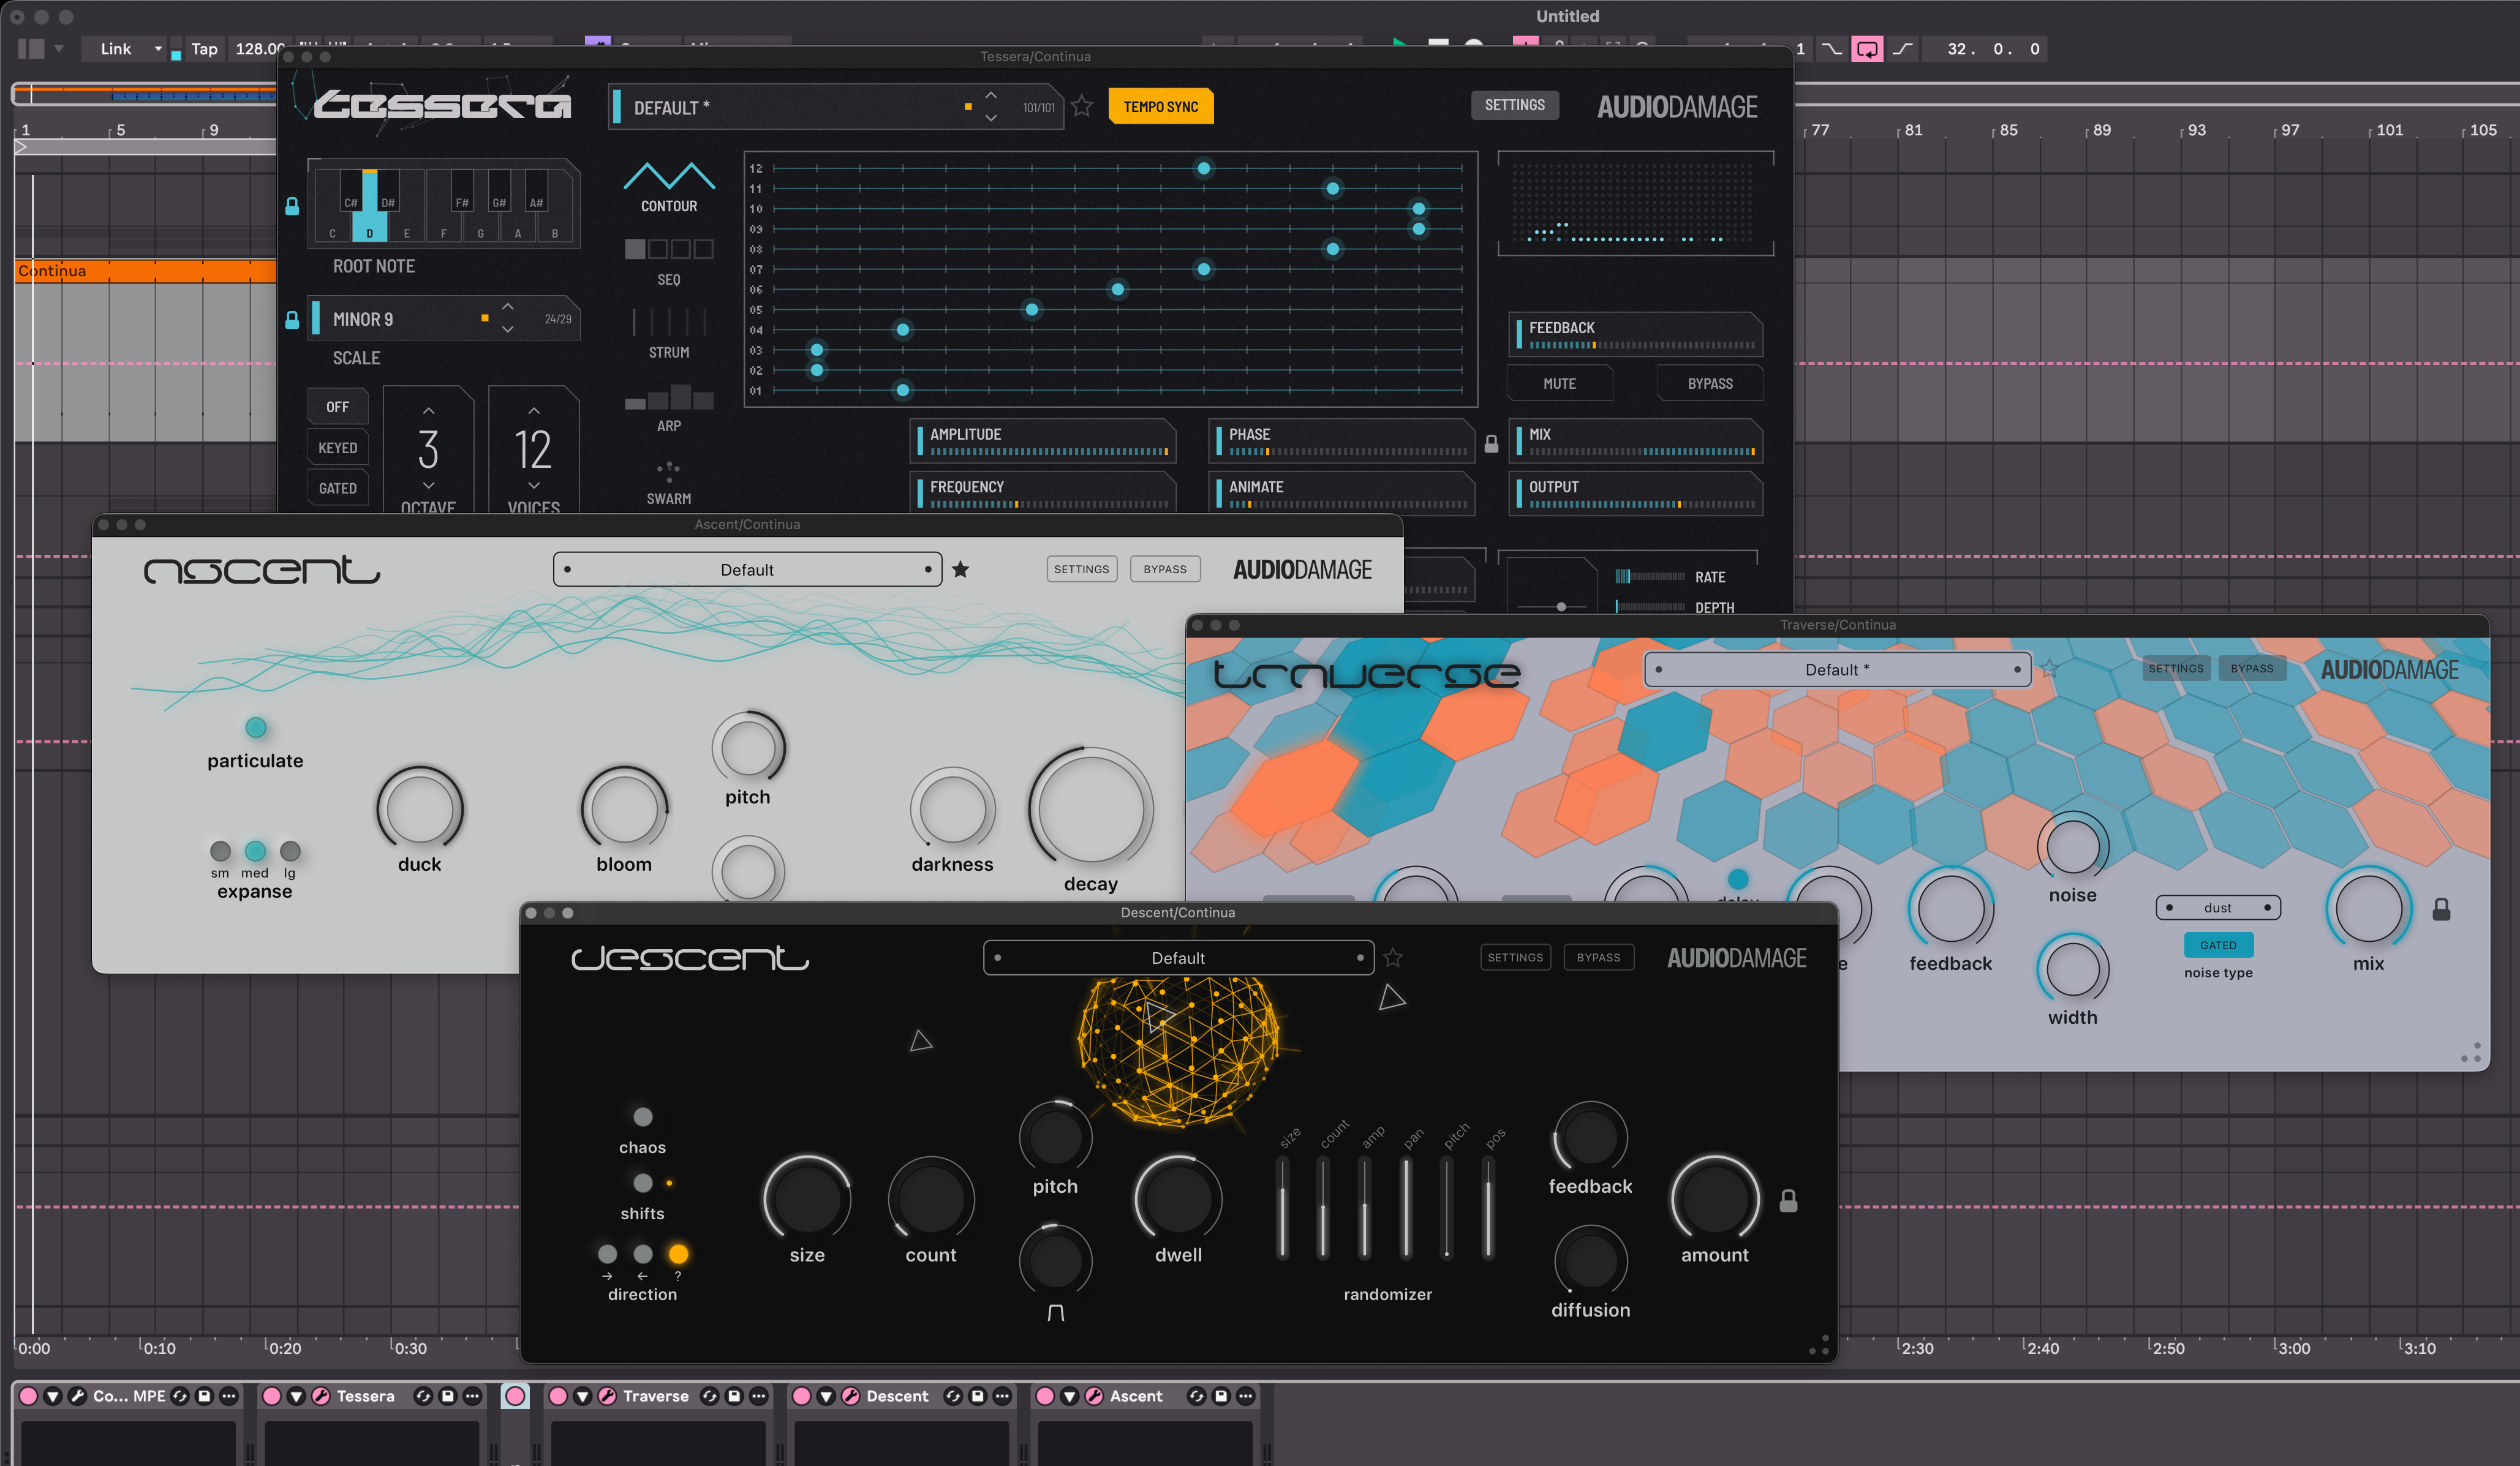Image resolution: width=2520 pixels, height=1466 pixels.
Task: Select the F# key on Tessera keyboard
Action: [462, 189]
